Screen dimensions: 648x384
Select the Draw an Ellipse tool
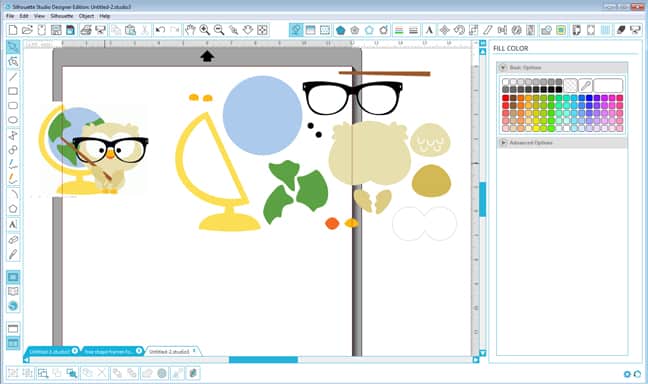pos(13,120)
